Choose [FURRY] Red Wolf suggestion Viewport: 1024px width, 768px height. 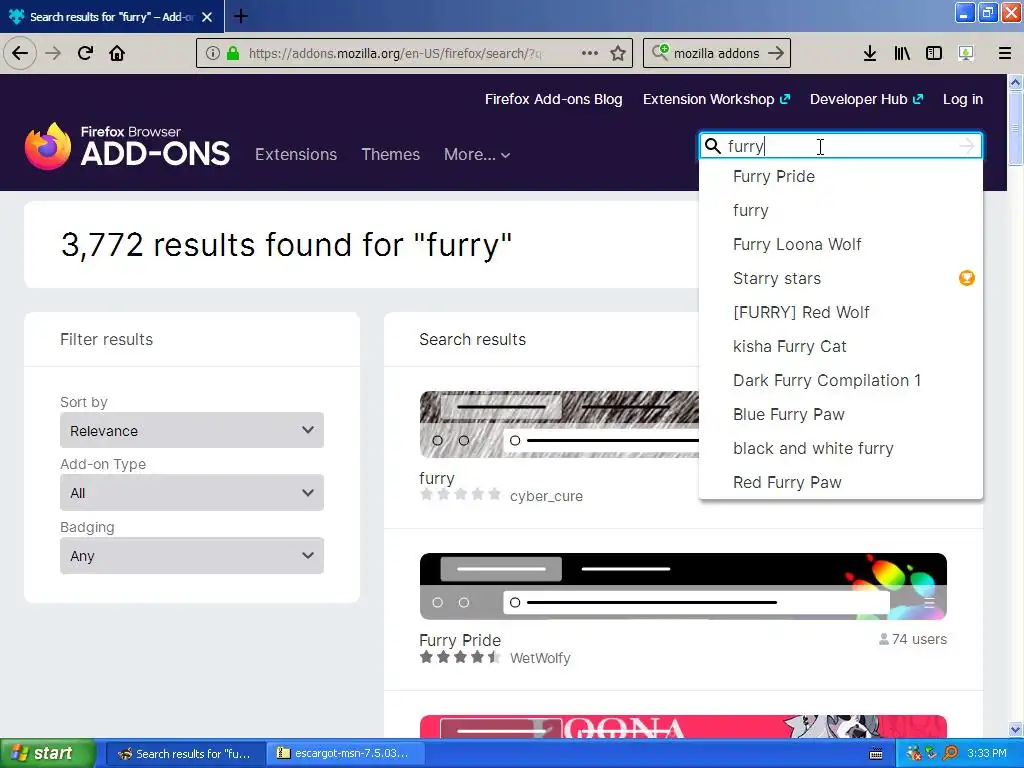click(840, 312)
